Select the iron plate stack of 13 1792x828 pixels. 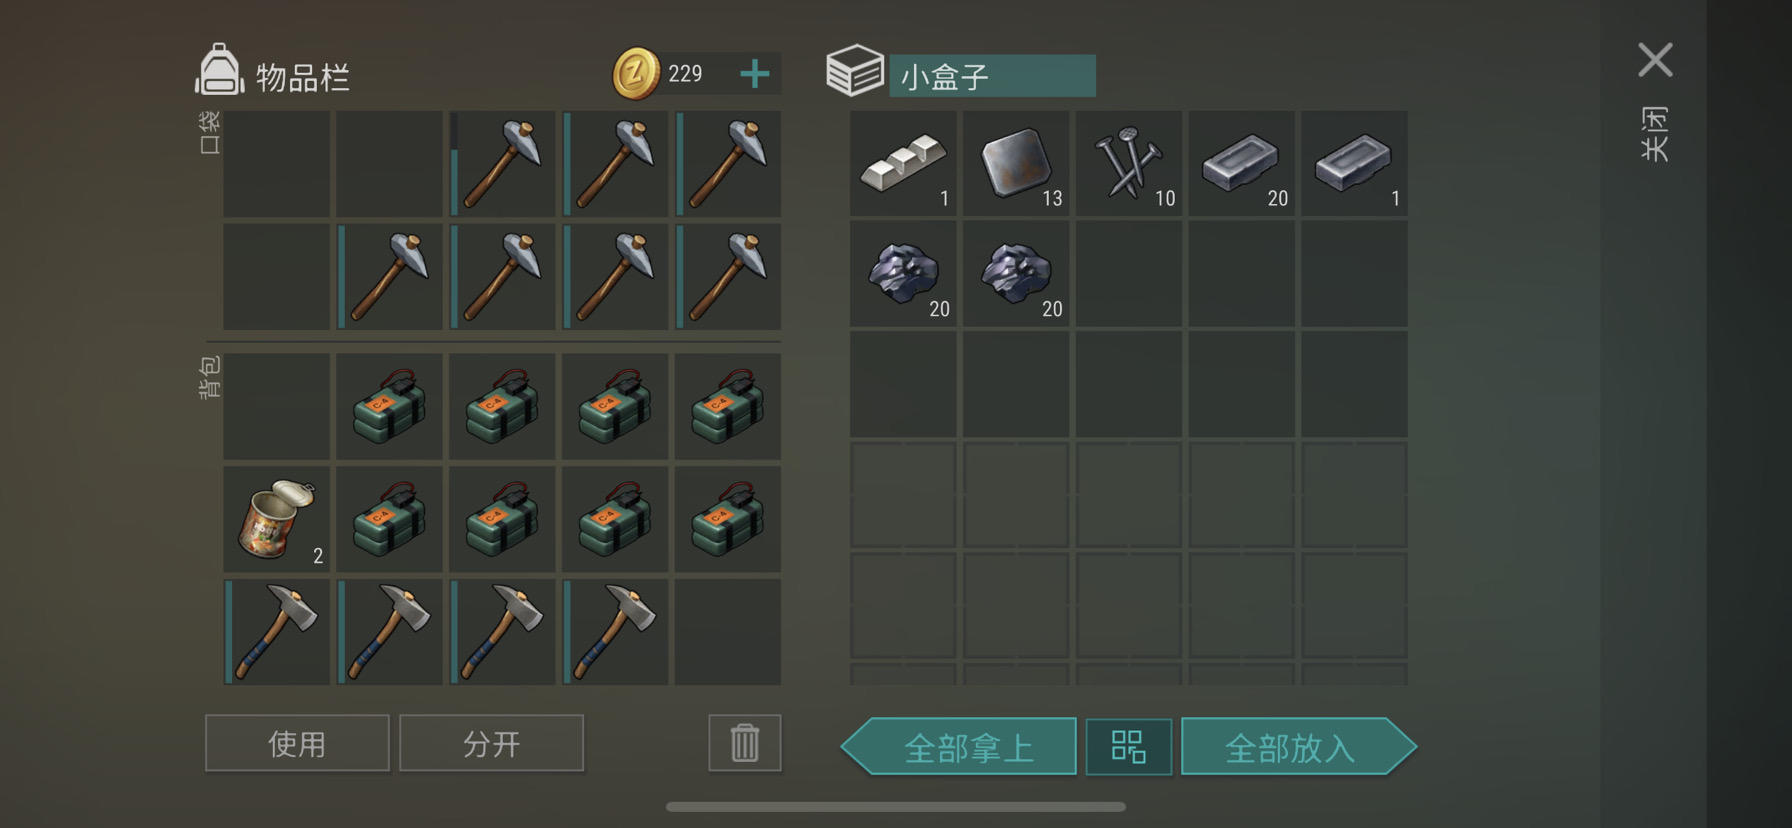coord(1016,163)
